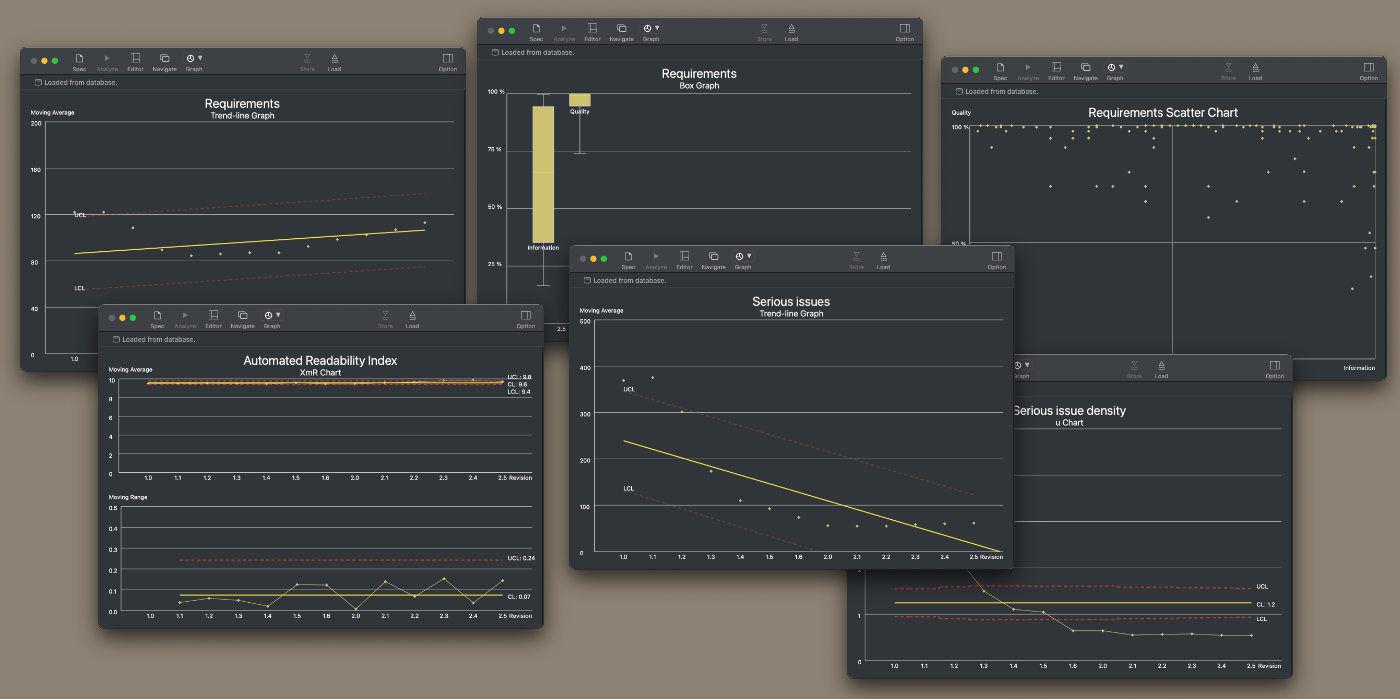1400x699 pixels.
Task: Expand Graph dropdown in Requirements Trend-line window
Action: 194,62
